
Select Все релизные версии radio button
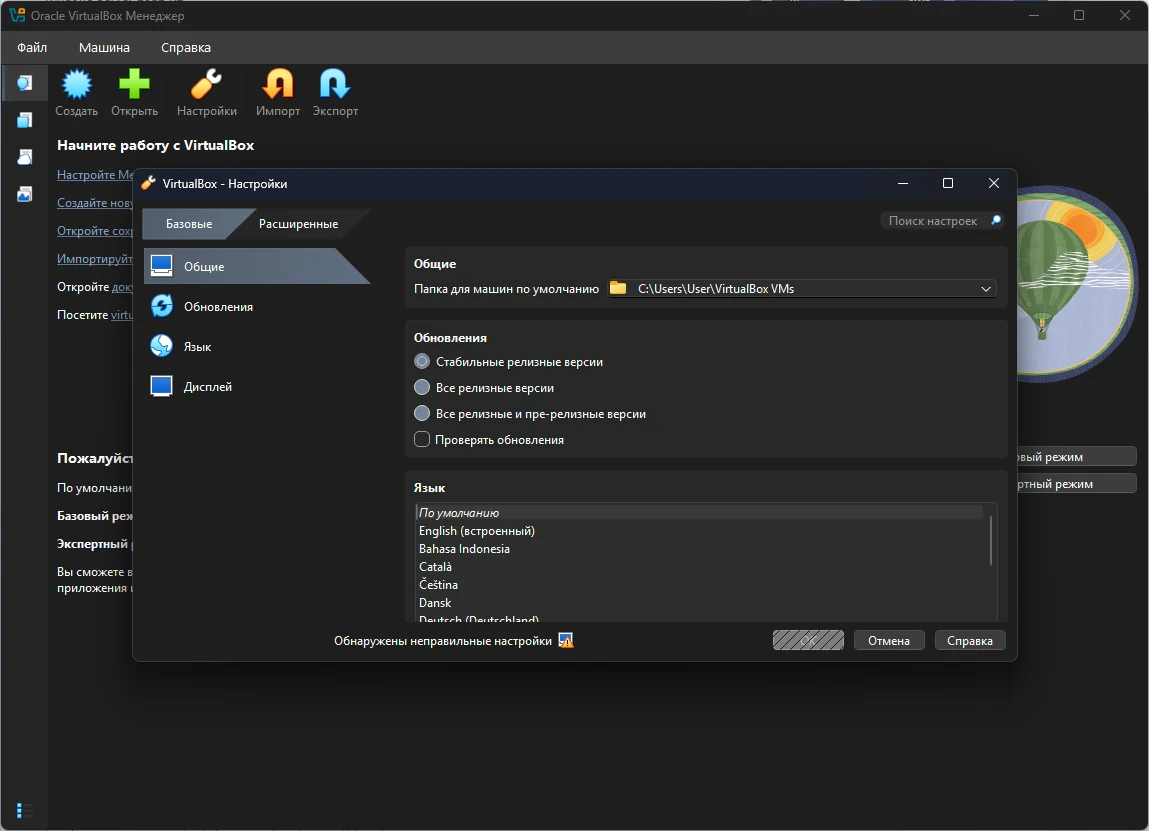pyautogui.click(x=422, y=388)
